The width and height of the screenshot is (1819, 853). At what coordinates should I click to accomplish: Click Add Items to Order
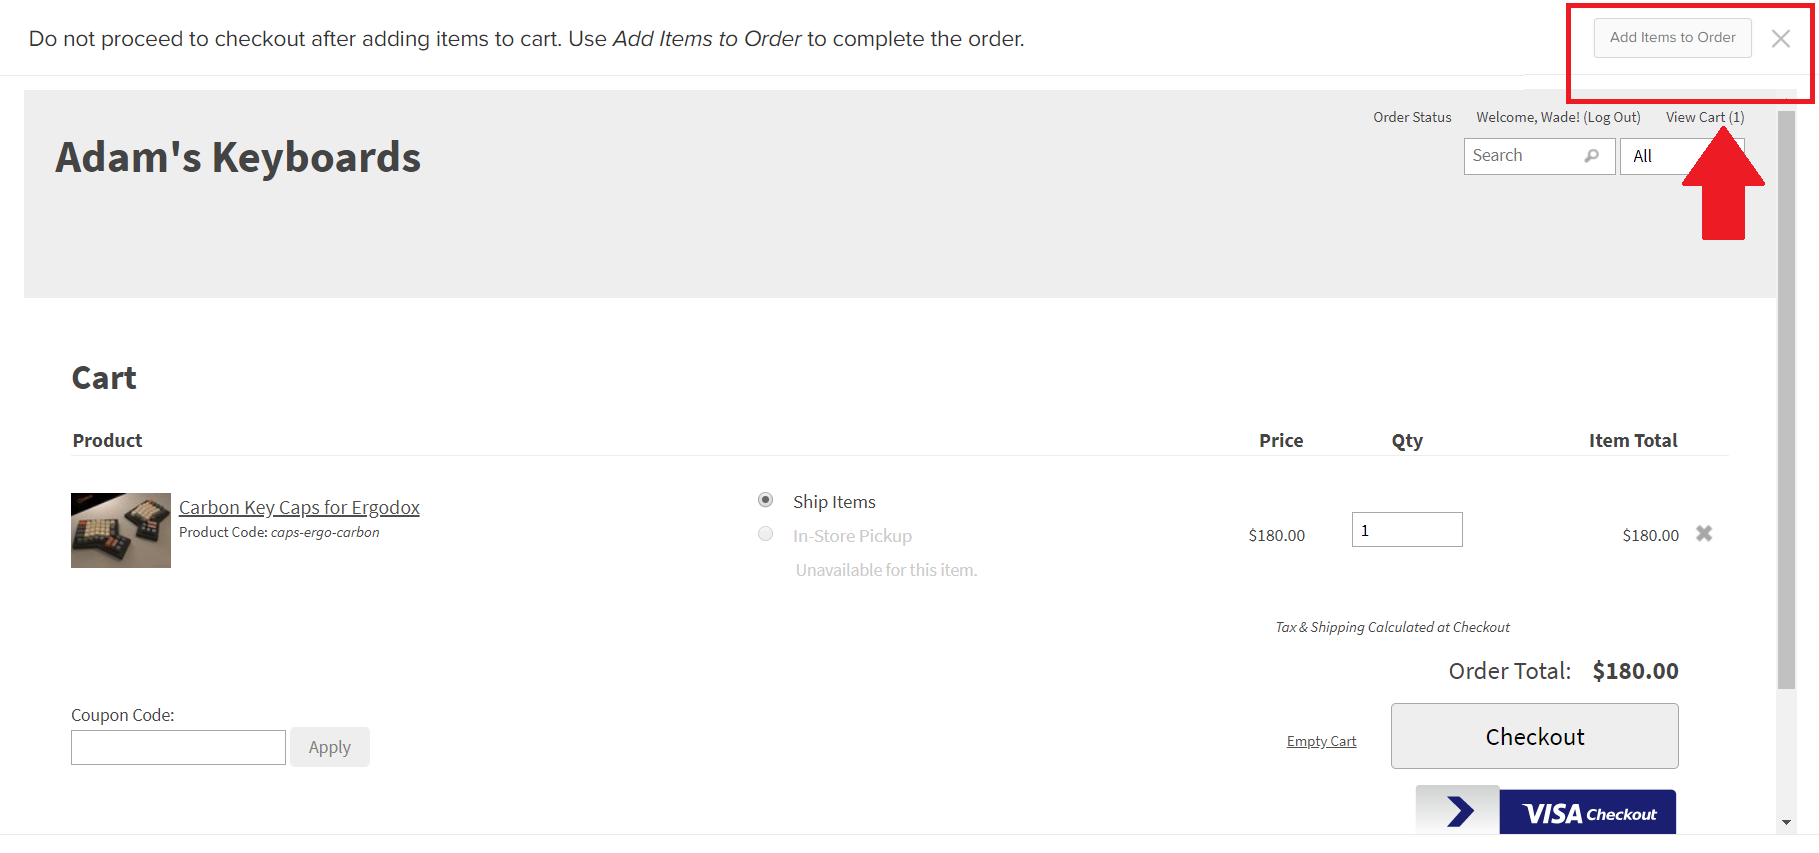[1671, 37]
